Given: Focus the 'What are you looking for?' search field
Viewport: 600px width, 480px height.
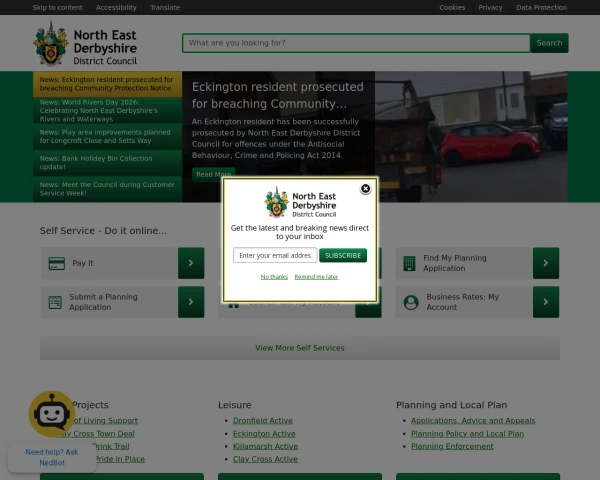Looking at the screenshot, I should tap(356, 43).
